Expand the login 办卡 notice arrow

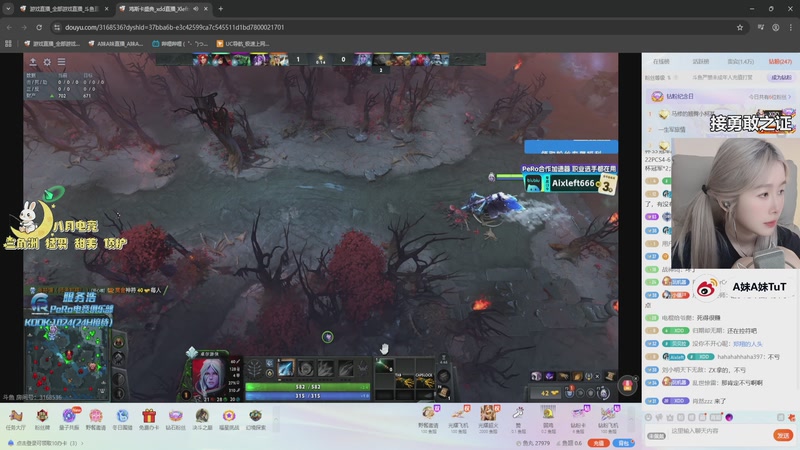pyautogui.click(x=83, y=443)
